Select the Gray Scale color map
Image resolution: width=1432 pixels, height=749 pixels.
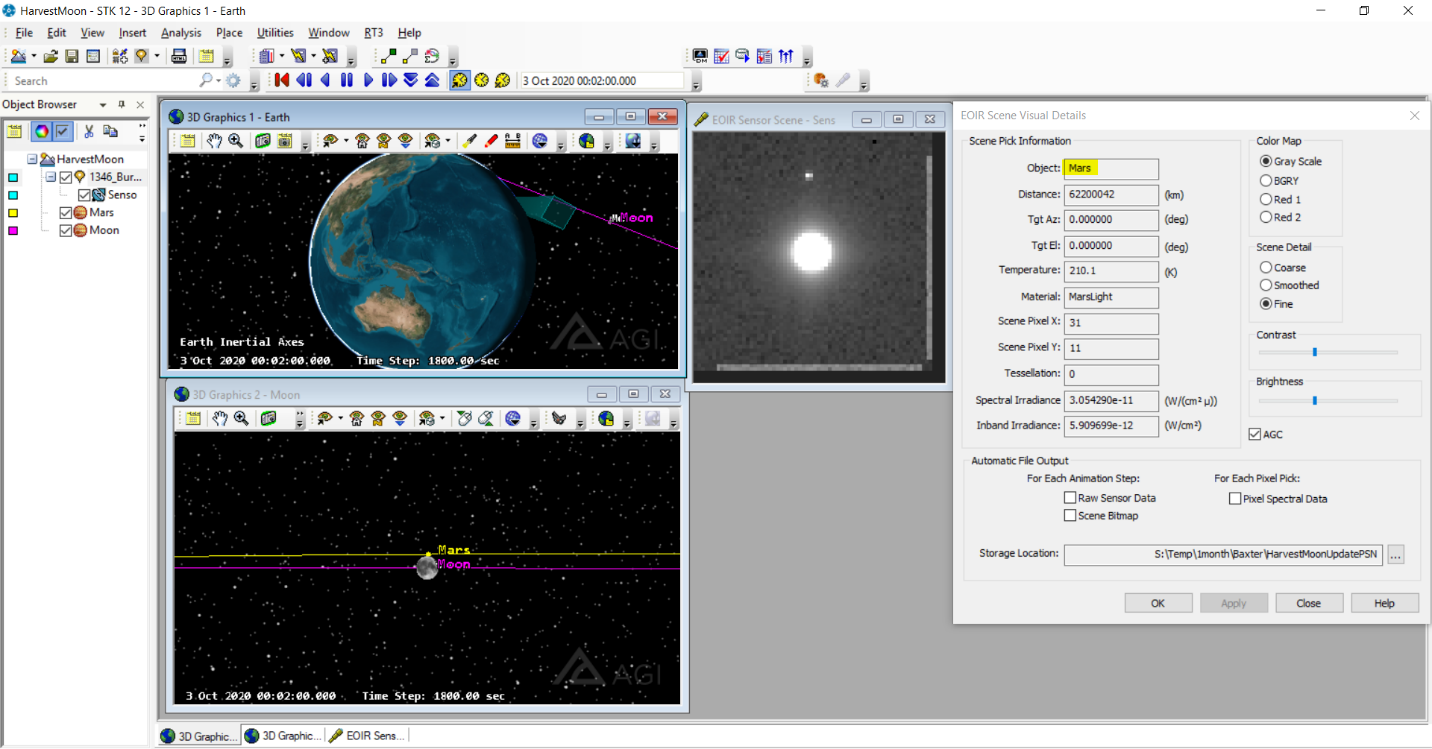click(x=1266, y=161)
